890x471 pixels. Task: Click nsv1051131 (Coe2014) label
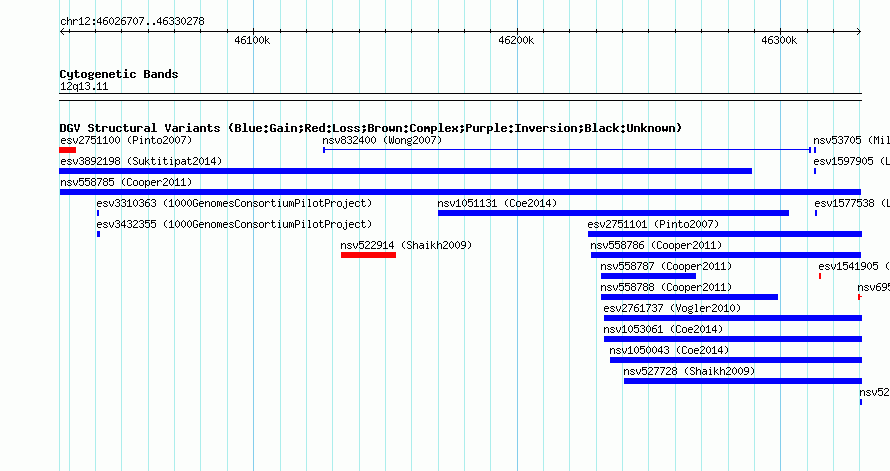[x=497, y=203]
